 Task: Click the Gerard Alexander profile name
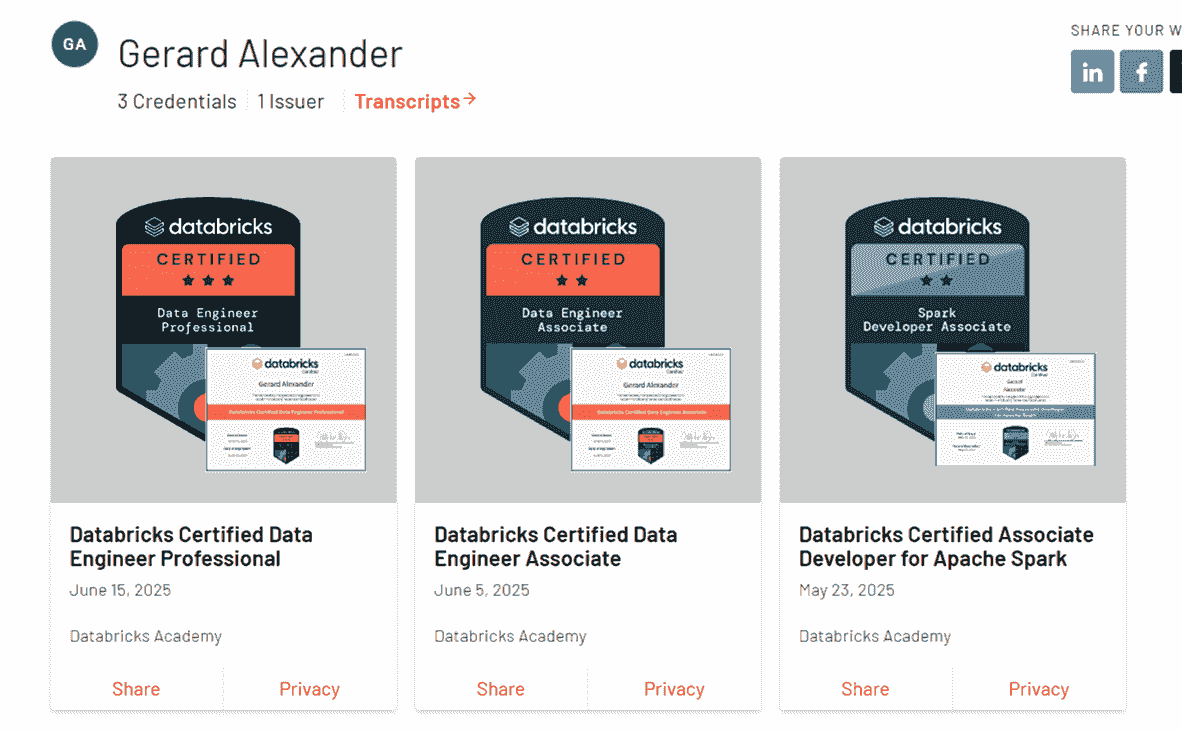click(260, 54)
